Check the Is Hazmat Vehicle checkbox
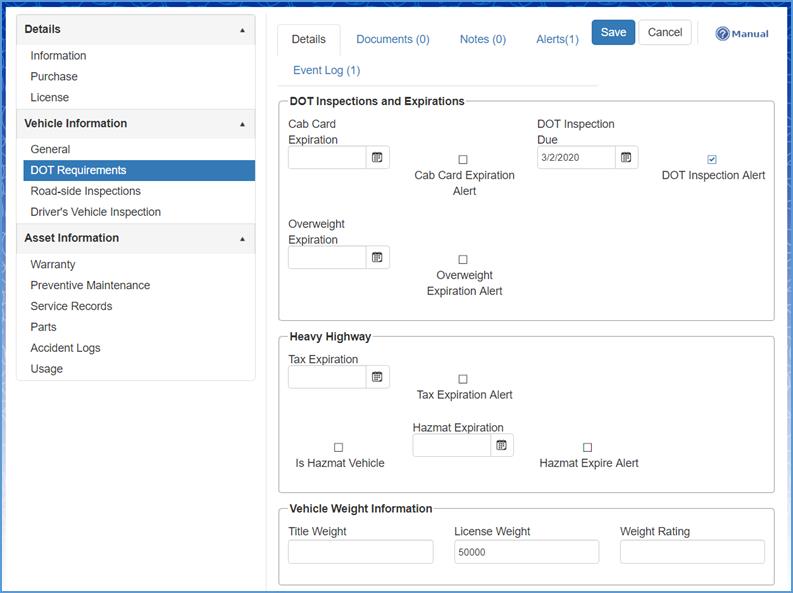Screen dimensions: 793x593 point(338,447)
